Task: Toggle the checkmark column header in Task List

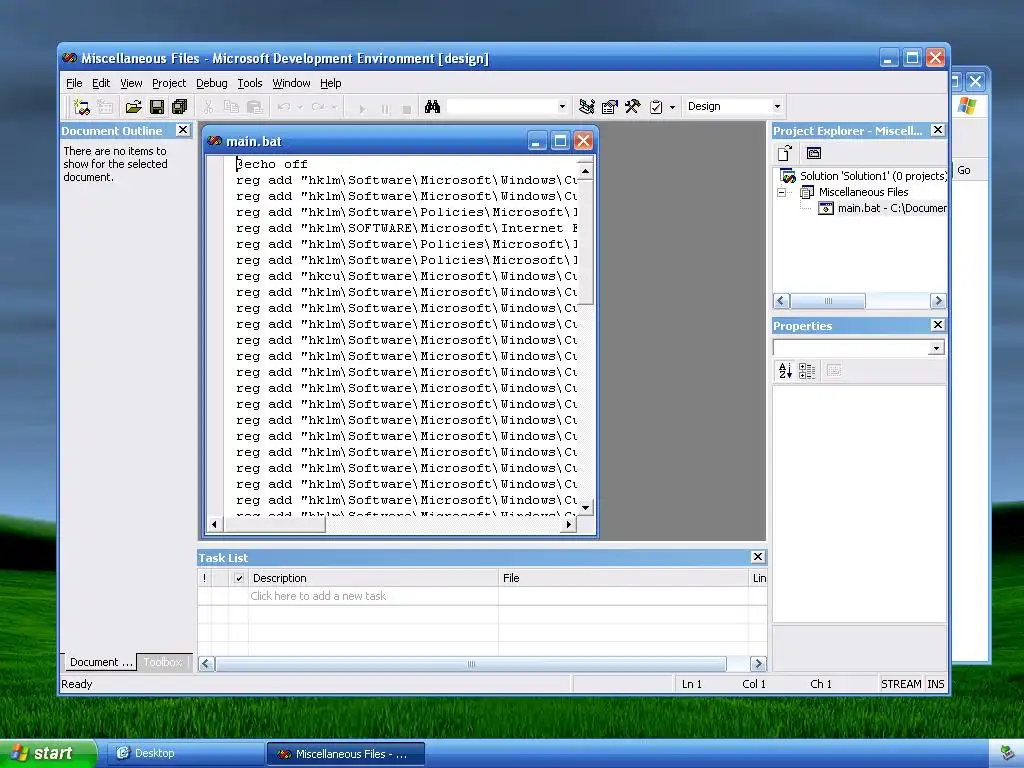Action: 239,578
